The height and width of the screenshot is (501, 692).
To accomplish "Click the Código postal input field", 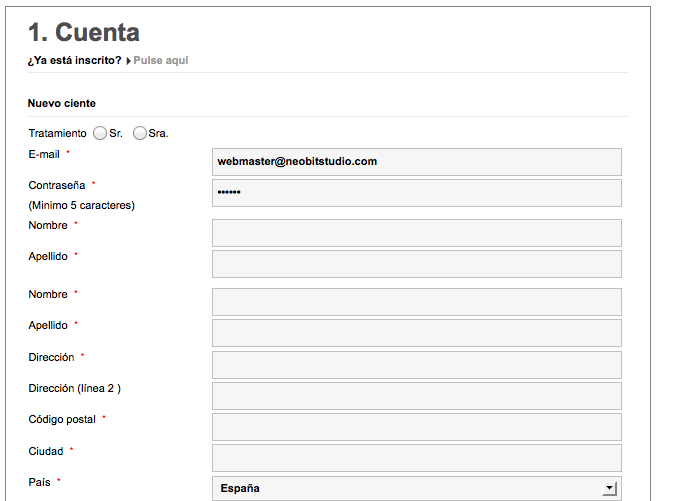I will coord(416,427).
